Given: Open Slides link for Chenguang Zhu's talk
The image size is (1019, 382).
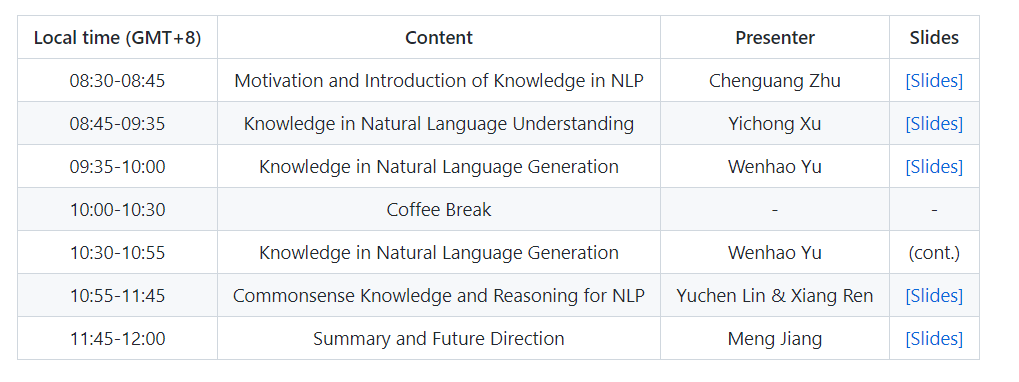Looking at the screenshot, I should pyautogui.click(x=934, y=81).
